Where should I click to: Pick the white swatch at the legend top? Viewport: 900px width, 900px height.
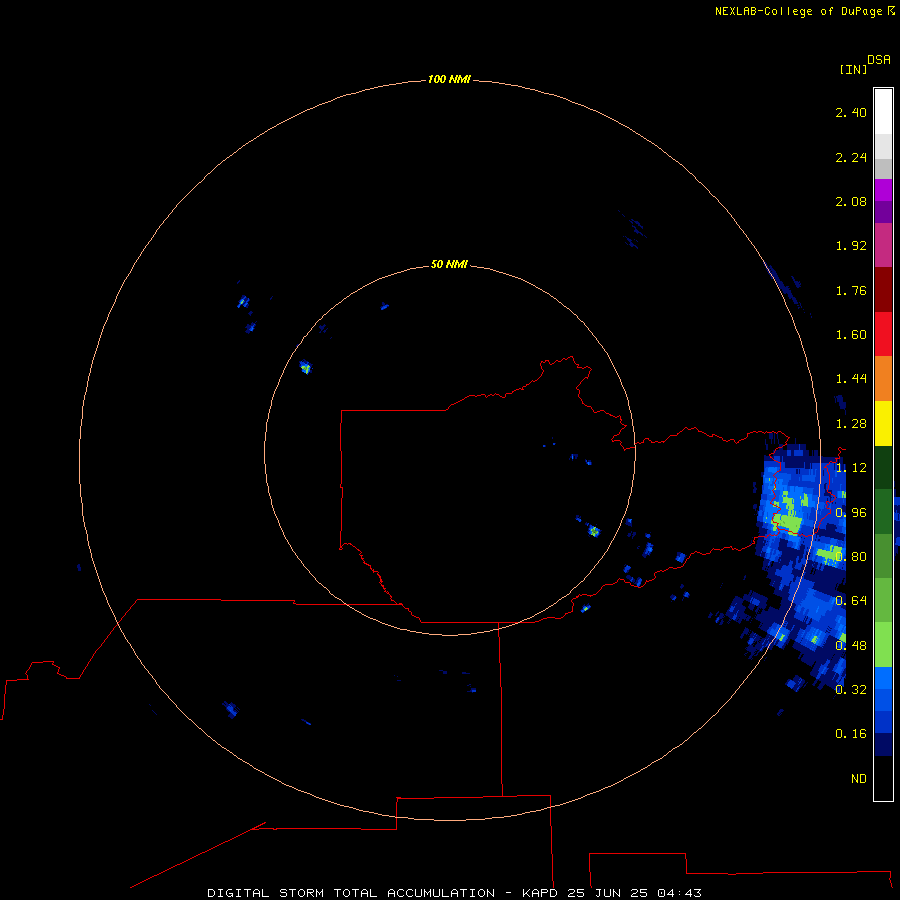883,111
